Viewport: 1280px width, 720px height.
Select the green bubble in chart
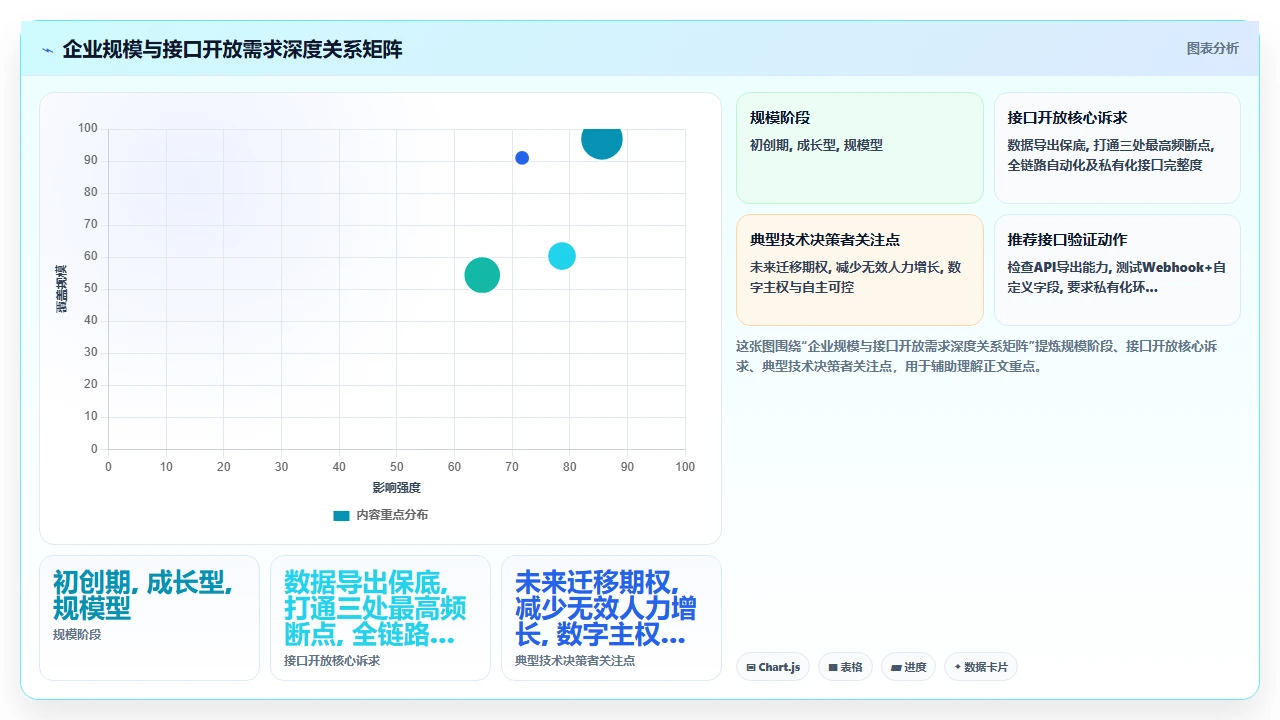click(482, 275)
